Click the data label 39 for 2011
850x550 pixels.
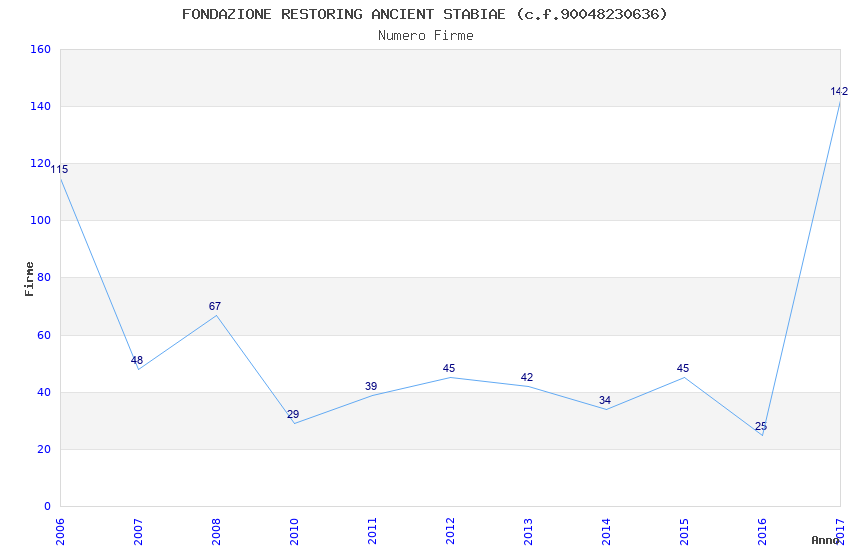click(371, 386)
